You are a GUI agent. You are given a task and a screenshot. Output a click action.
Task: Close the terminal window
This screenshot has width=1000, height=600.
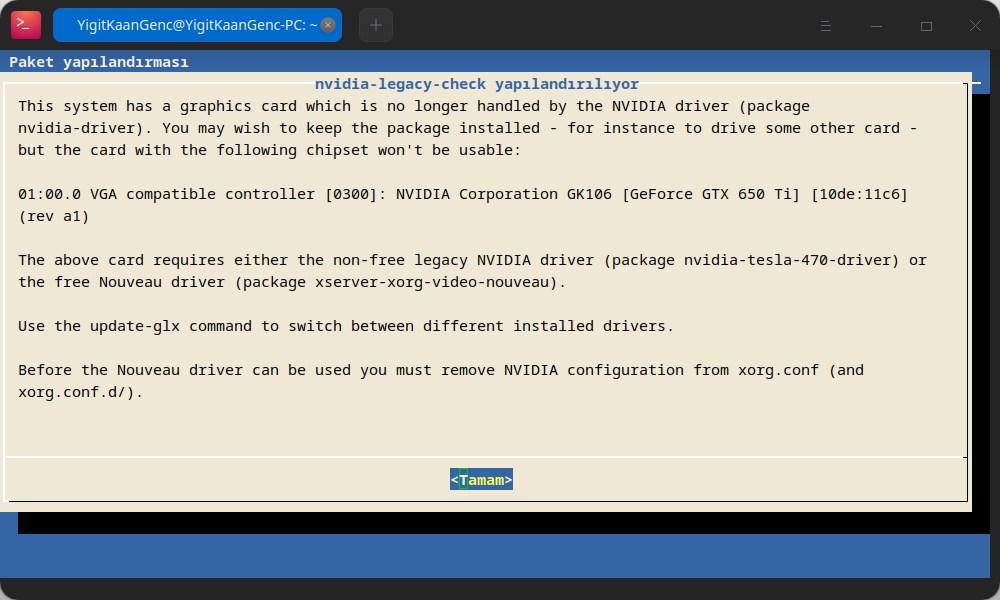975,26
